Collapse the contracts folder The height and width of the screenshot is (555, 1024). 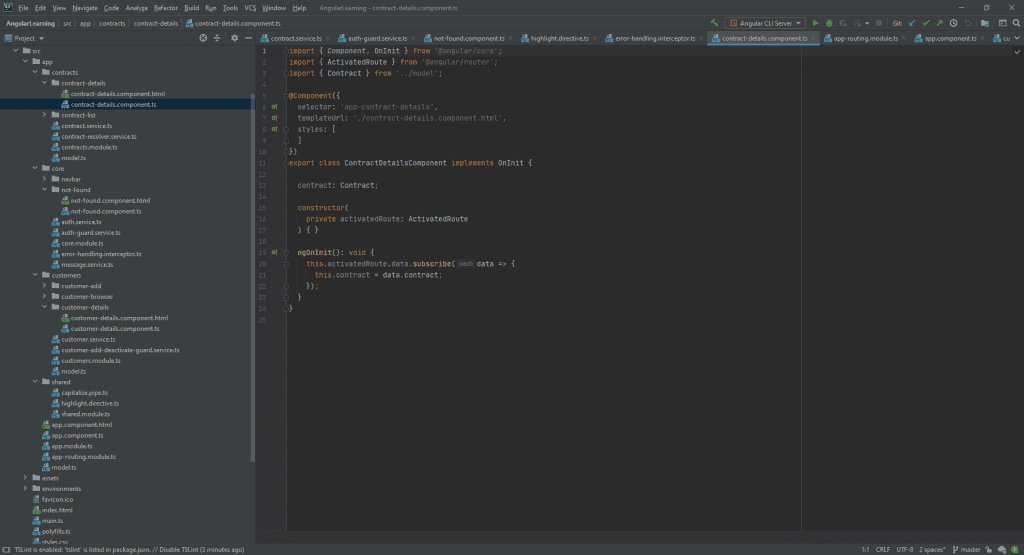click(x=35, y=72)
